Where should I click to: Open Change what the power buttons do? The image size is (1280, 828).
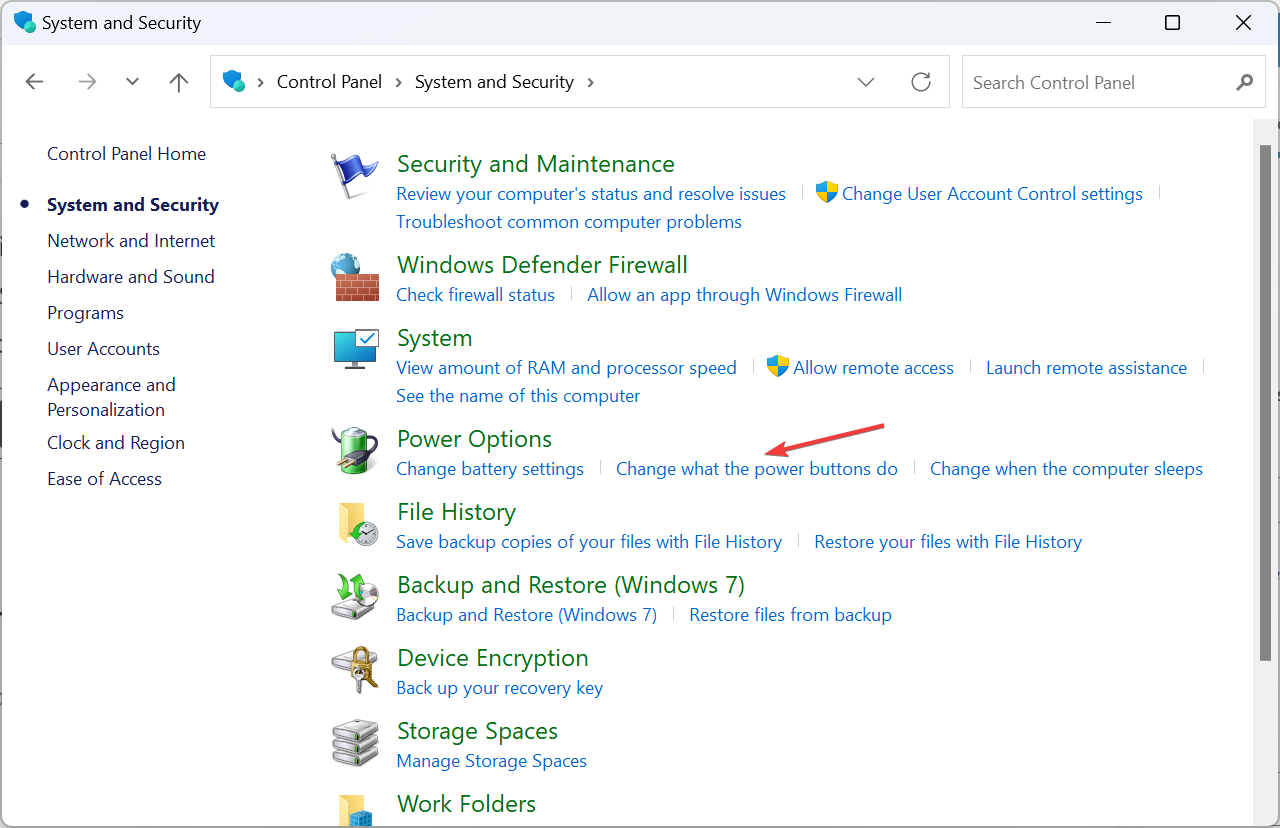[756, 469]
